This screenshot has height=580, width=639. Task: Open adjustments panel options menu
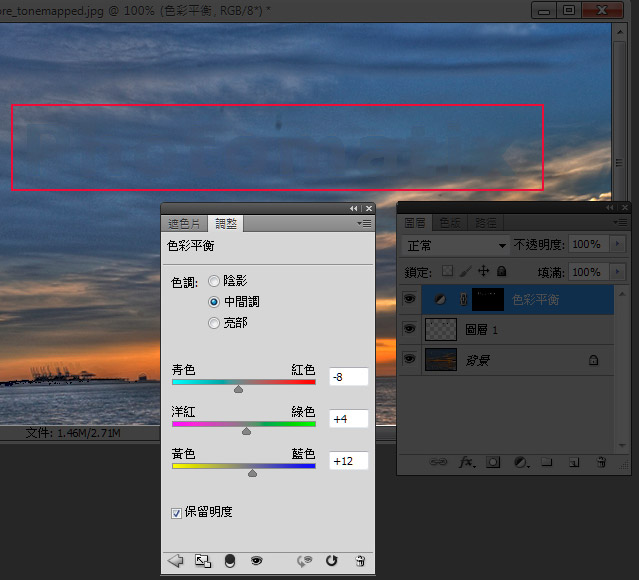364,223
